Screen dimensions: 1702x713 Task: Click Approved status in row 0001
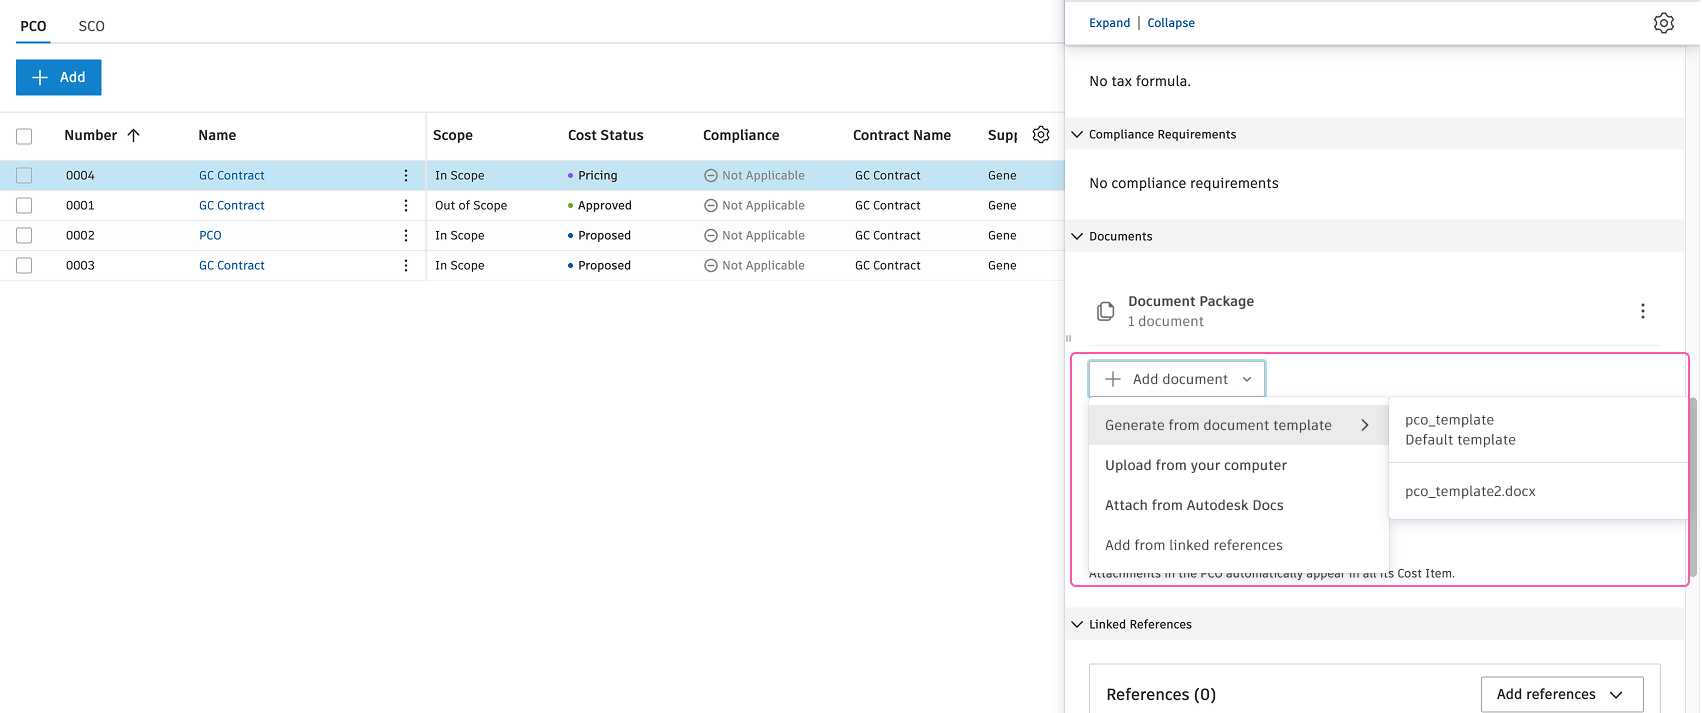pyautogui.click(x=604, y=205)
